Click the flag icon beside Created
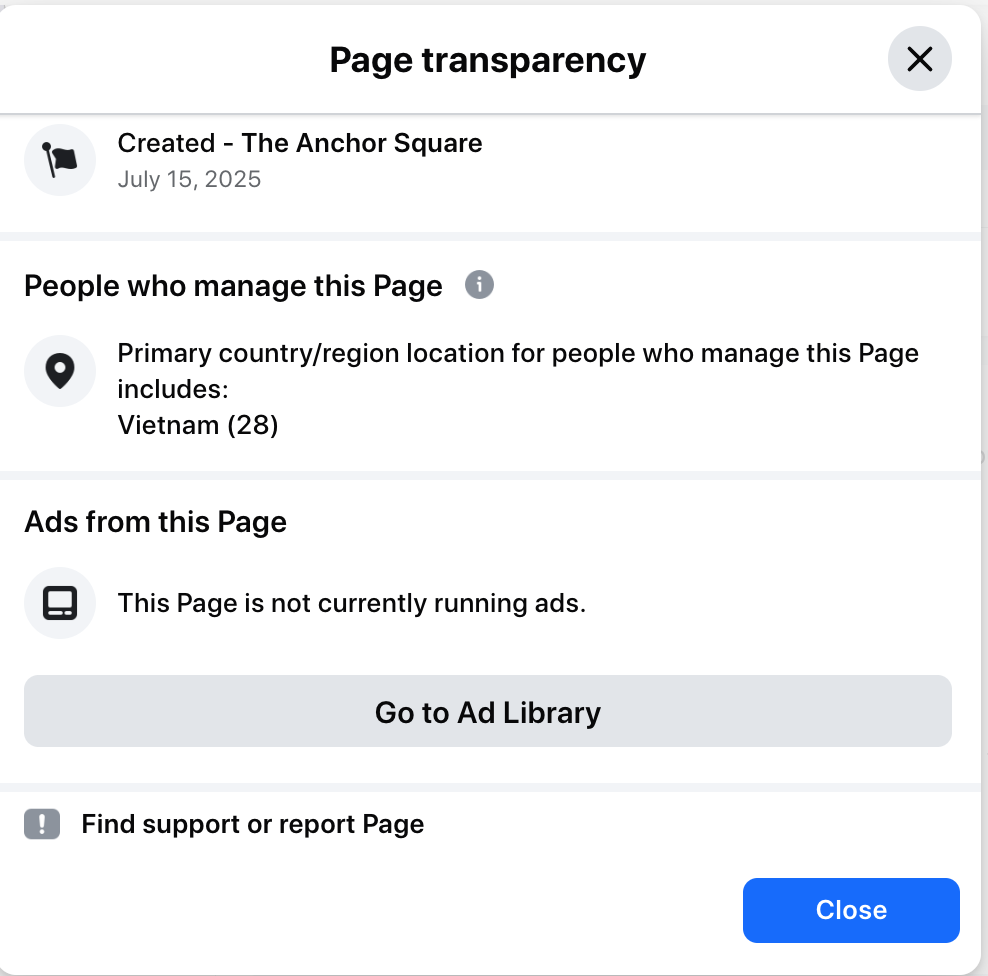The height and width of the screenshot is (976, 988). point(60,160)
